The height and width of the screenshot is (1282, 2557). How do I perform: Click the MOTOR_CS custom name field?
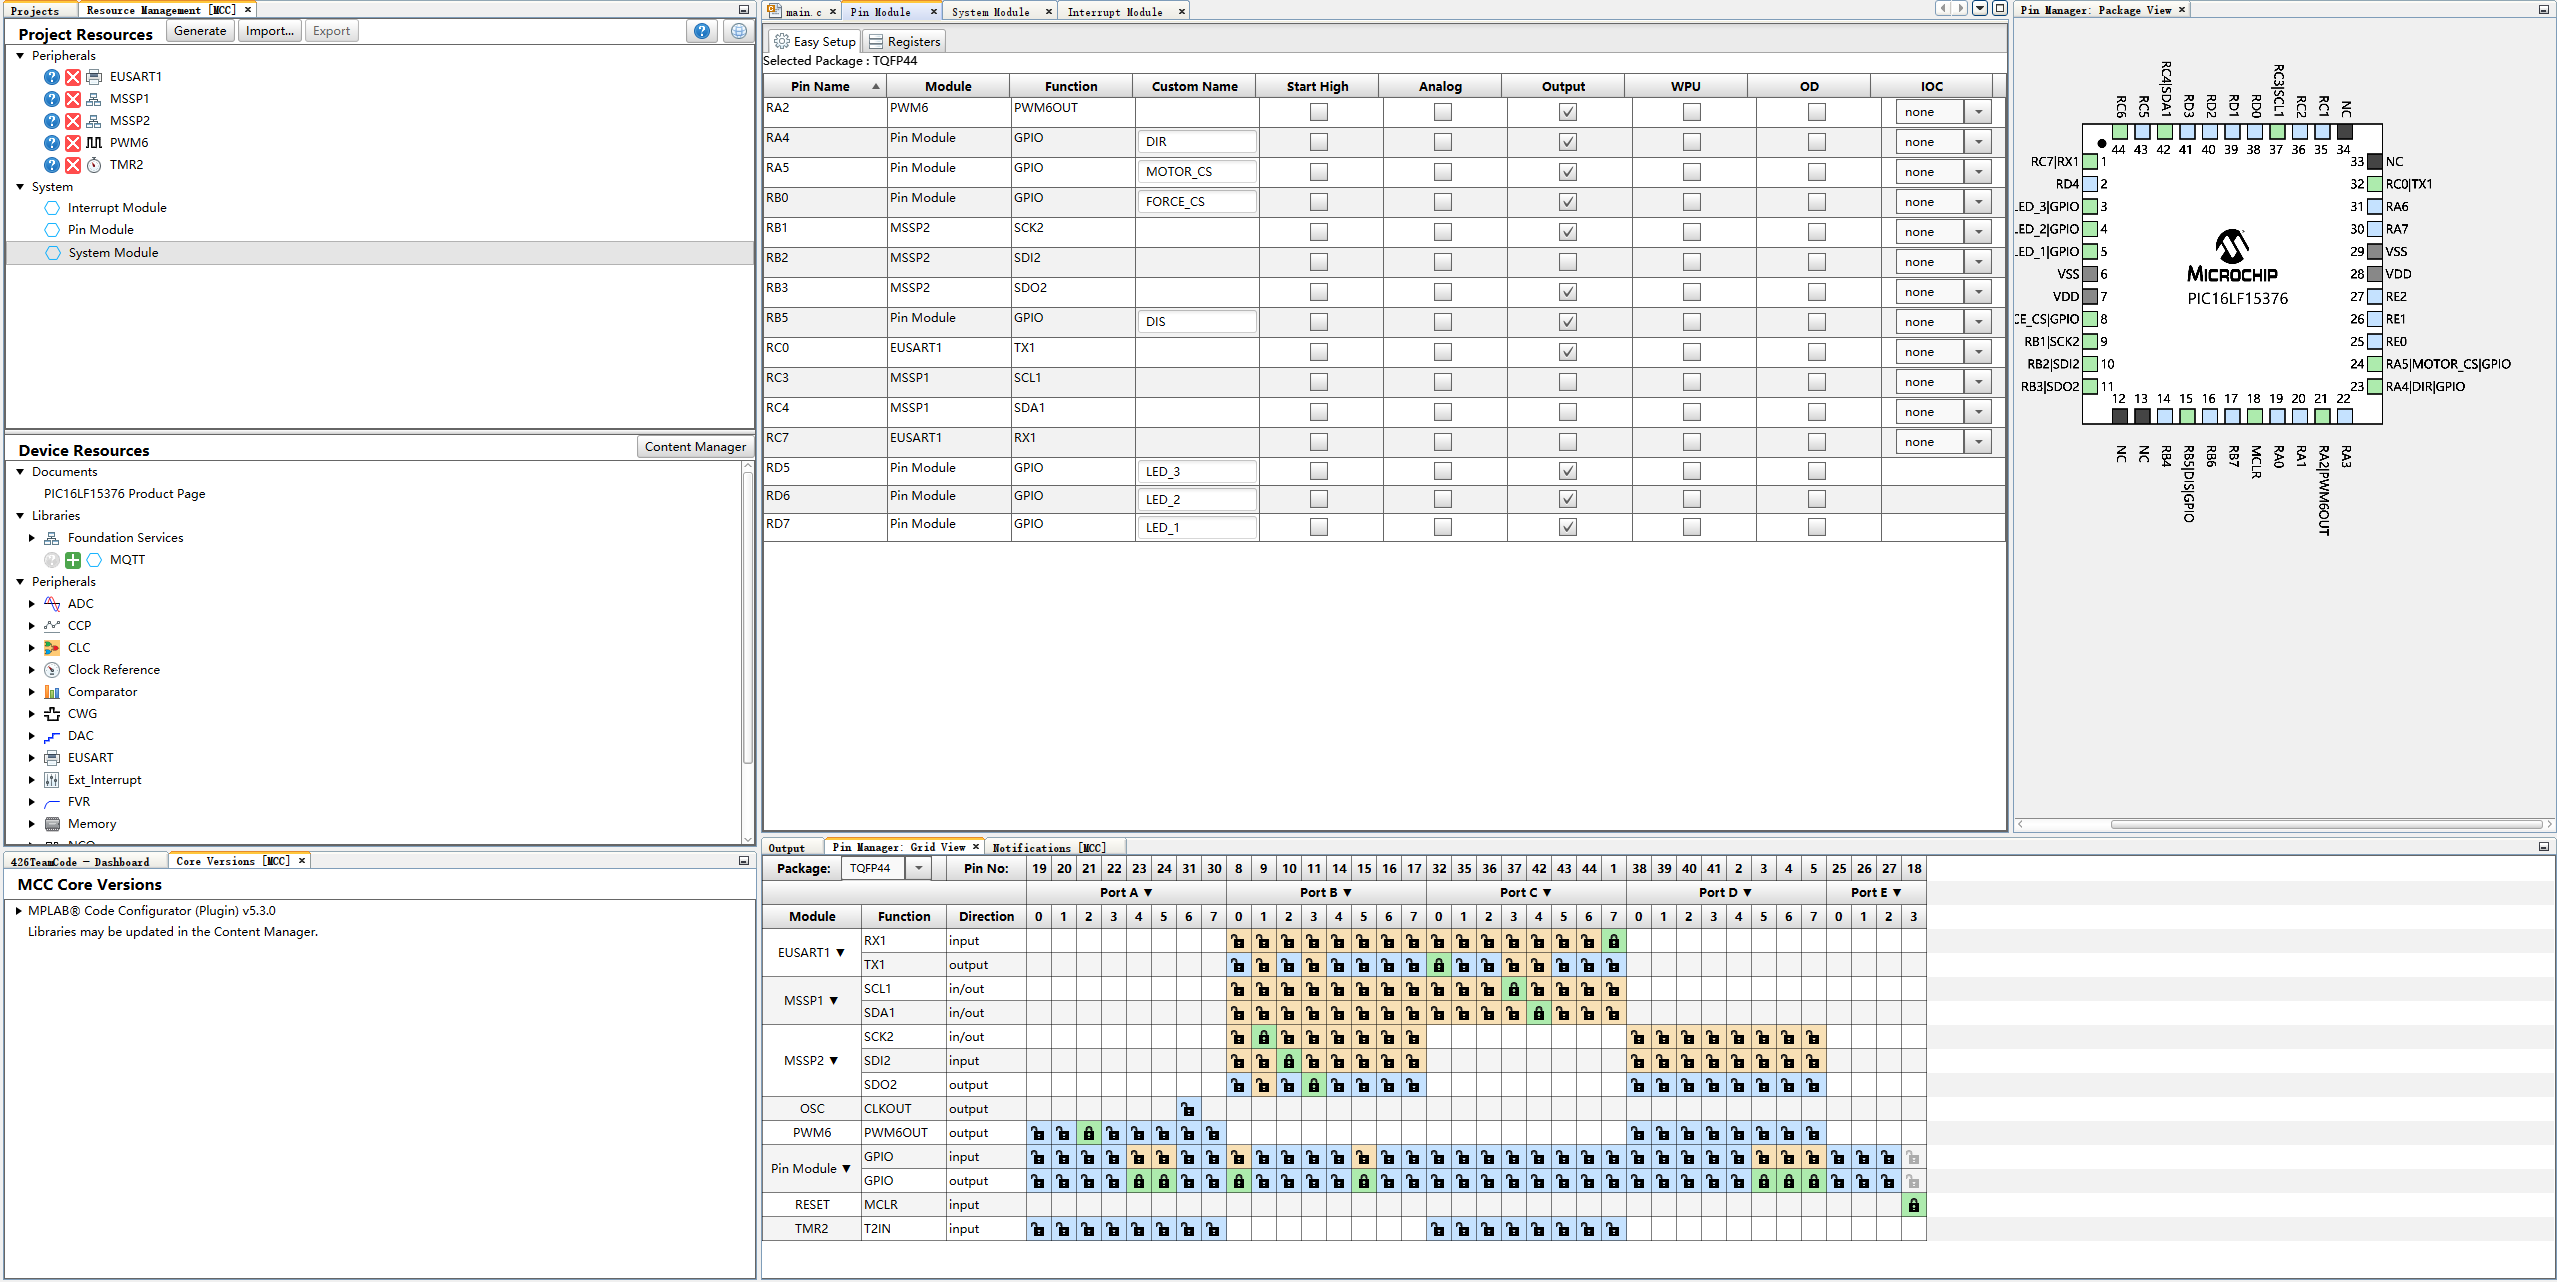1196,172
